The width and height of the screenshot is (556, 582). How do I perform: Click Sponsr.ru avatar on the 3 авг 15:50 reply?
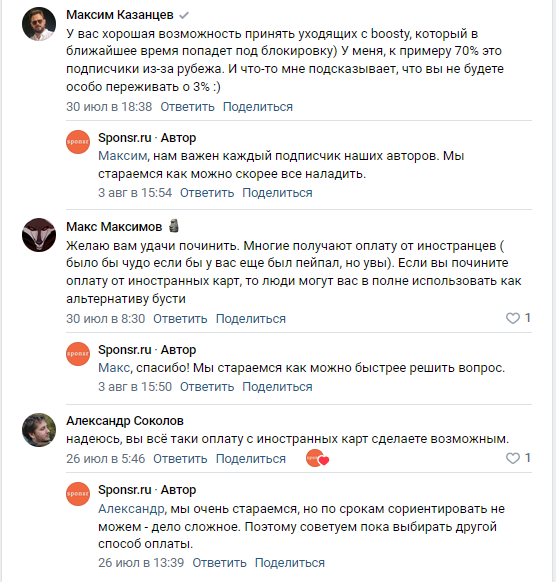coord(78,354)
